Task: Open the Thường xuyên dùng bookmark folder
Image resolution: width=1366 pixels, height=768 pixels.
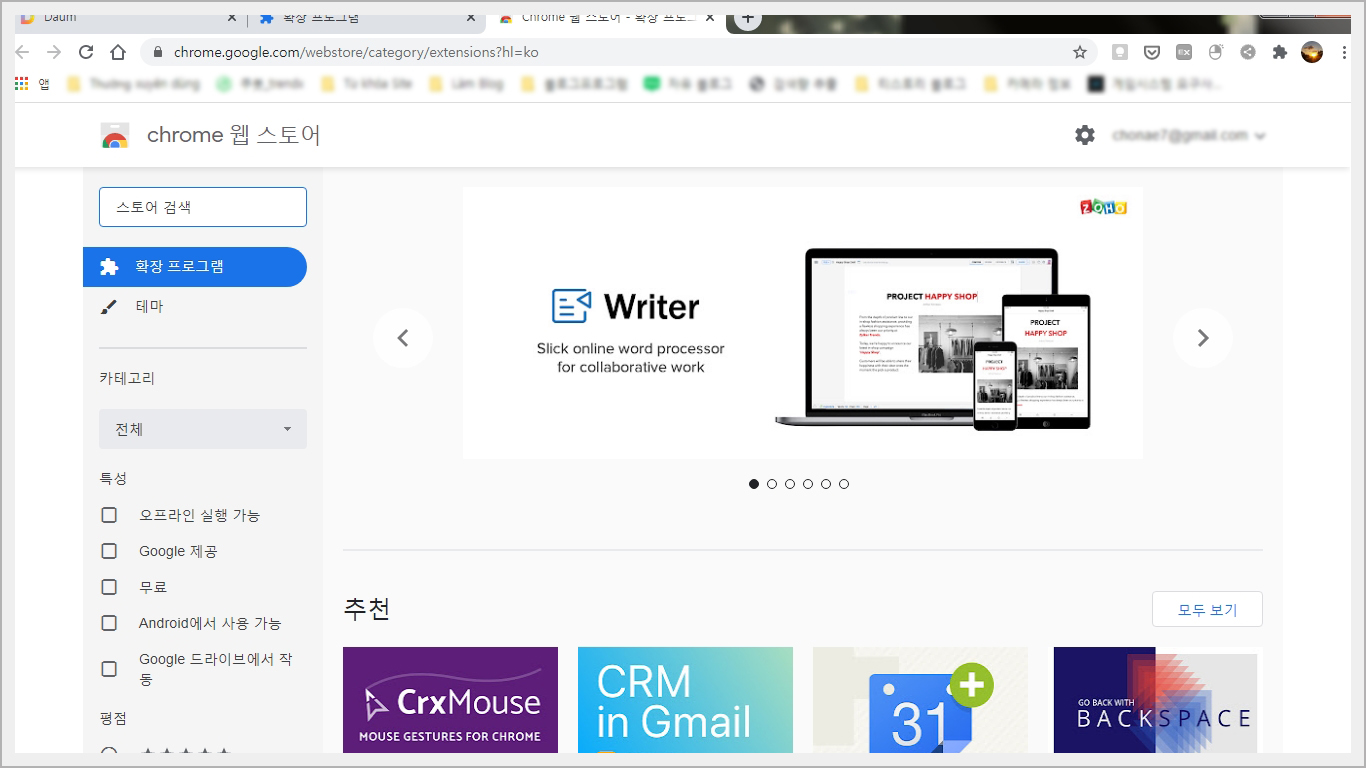Action: pos(134,84)
